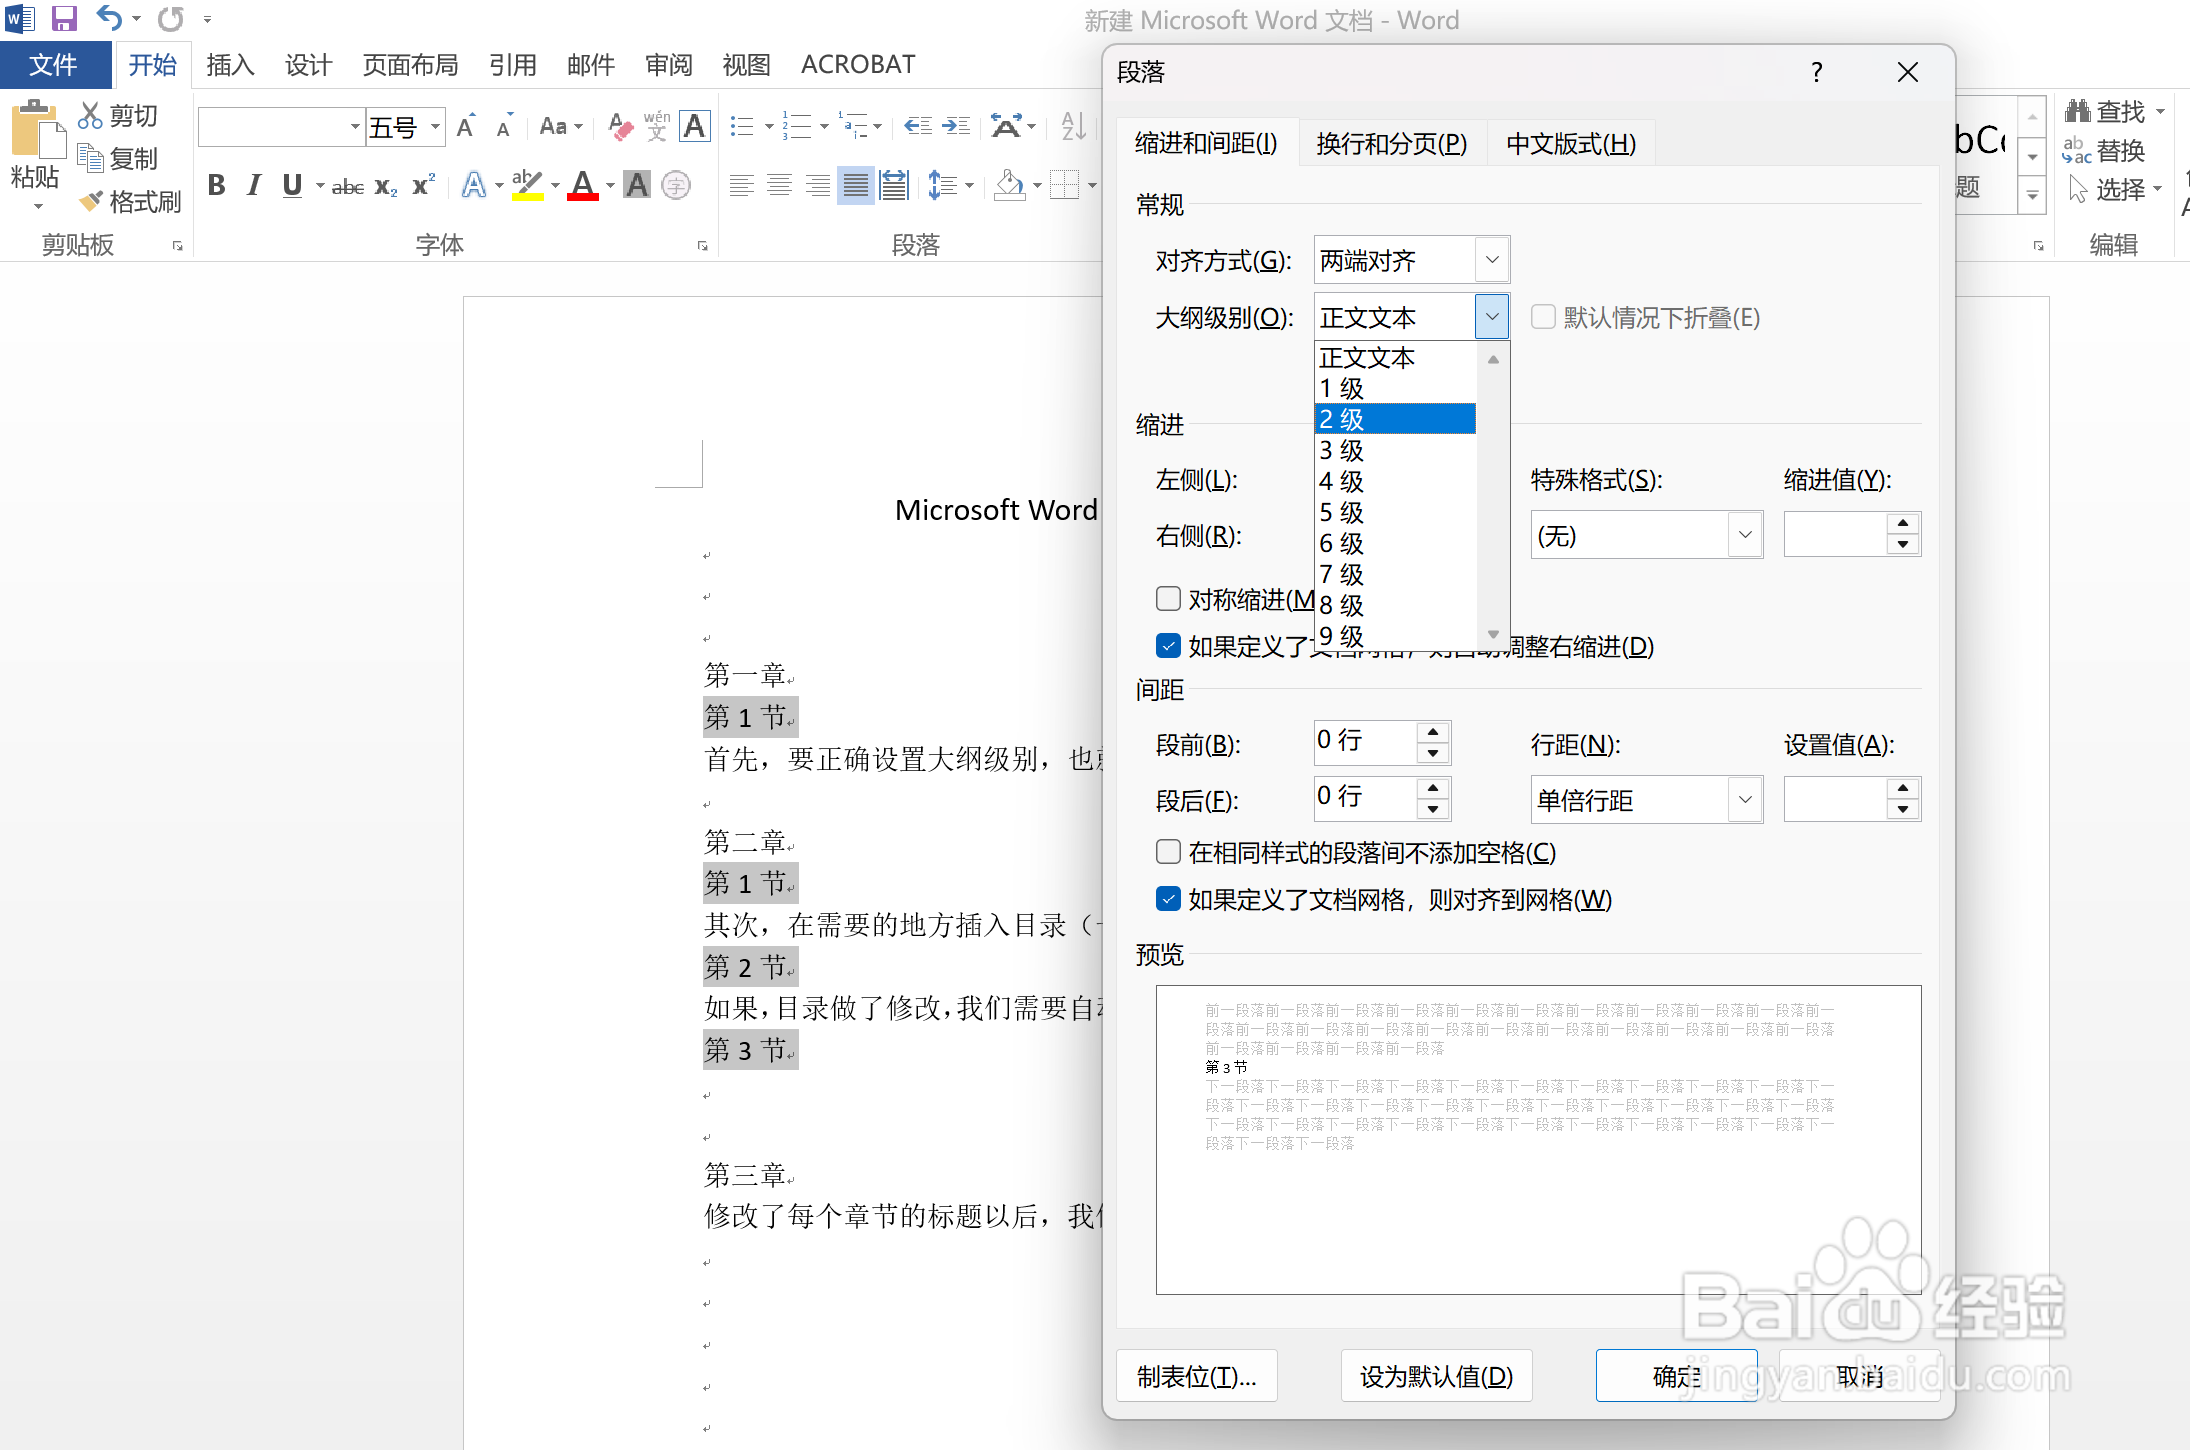Viewport: 2190px width, 1450px height.
Task: Open the 对齐方式 alignment dropdown
Action: (x=1492, y=259)
